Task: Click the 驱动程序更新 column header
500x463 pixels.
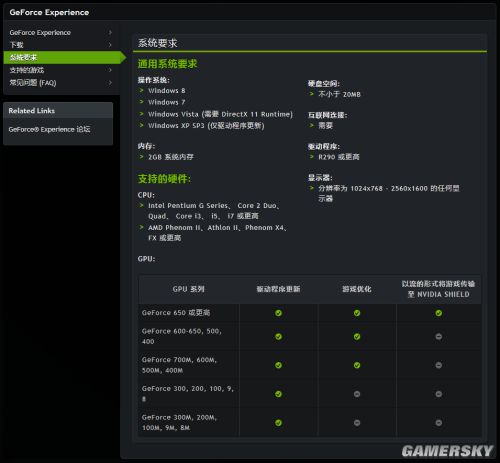Action: (278, 289)
